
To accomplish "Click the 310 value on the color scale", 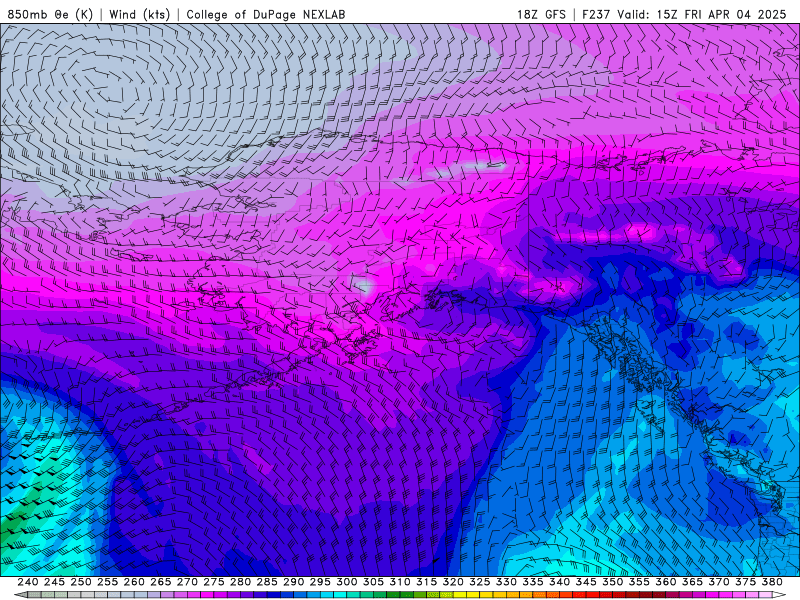I will (x=399, y=582).
